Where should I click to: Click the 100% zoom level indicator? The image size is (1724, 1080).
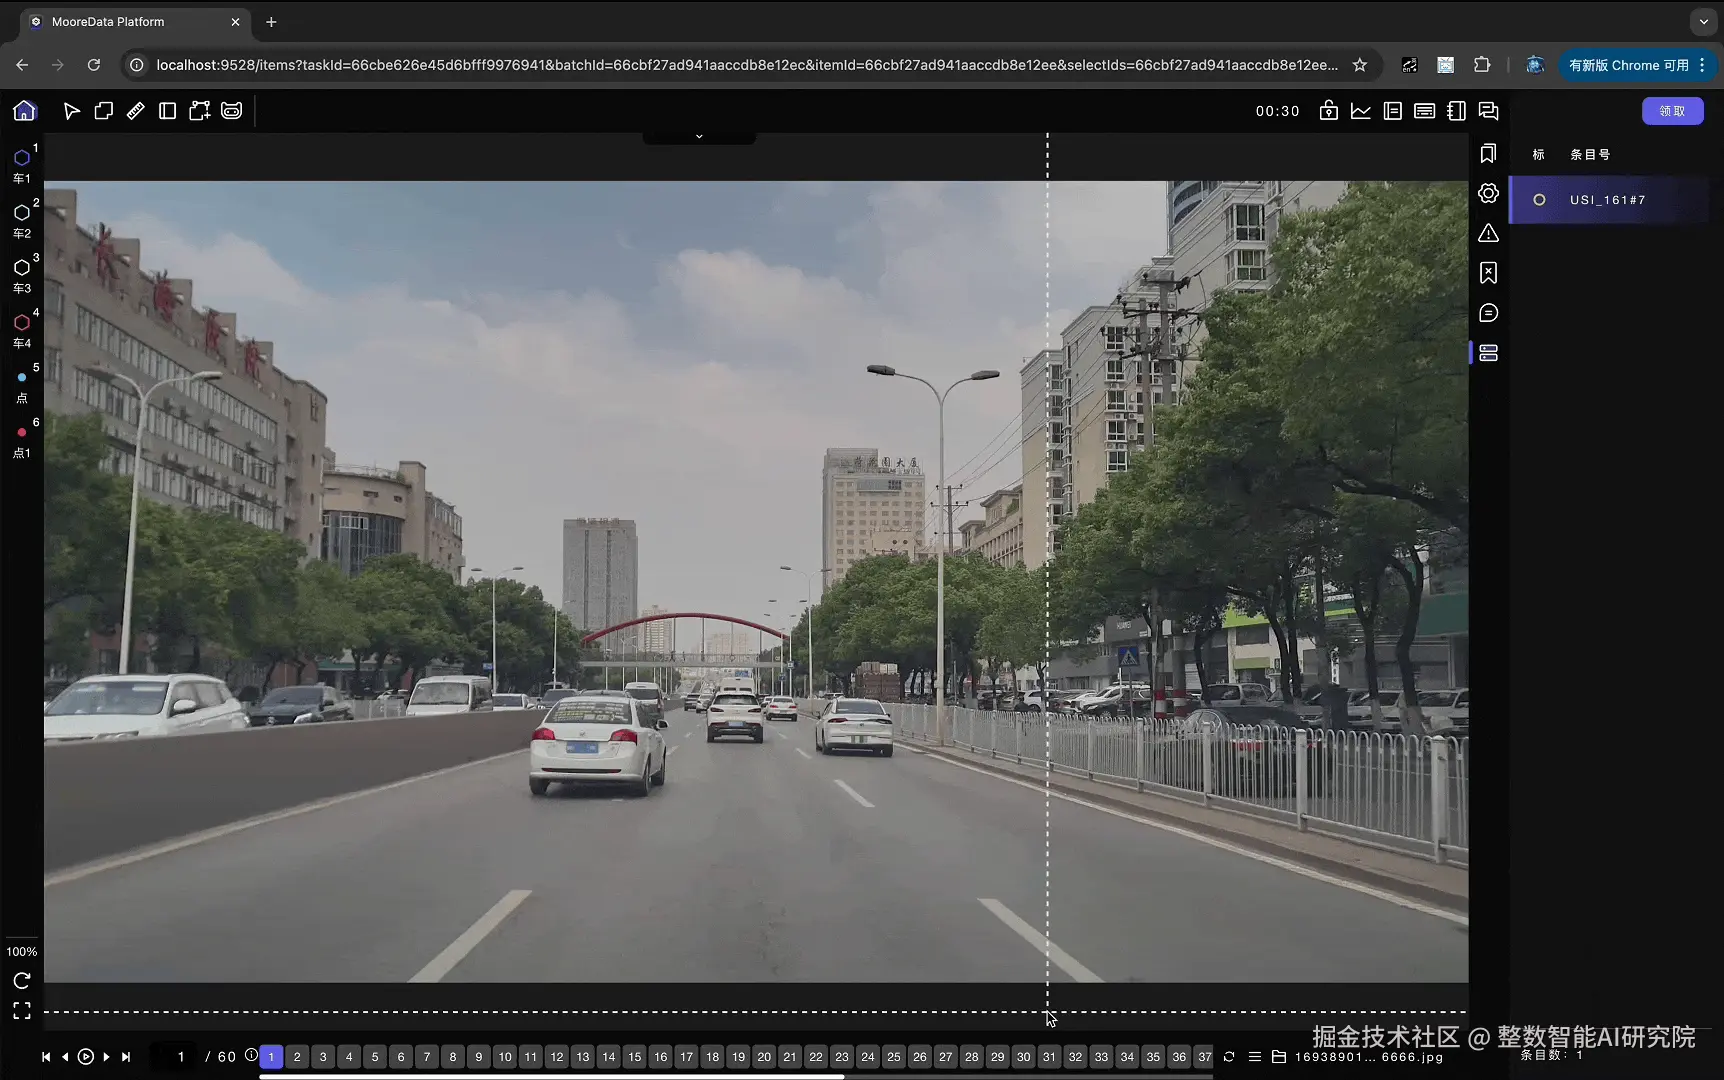[22, 952]
